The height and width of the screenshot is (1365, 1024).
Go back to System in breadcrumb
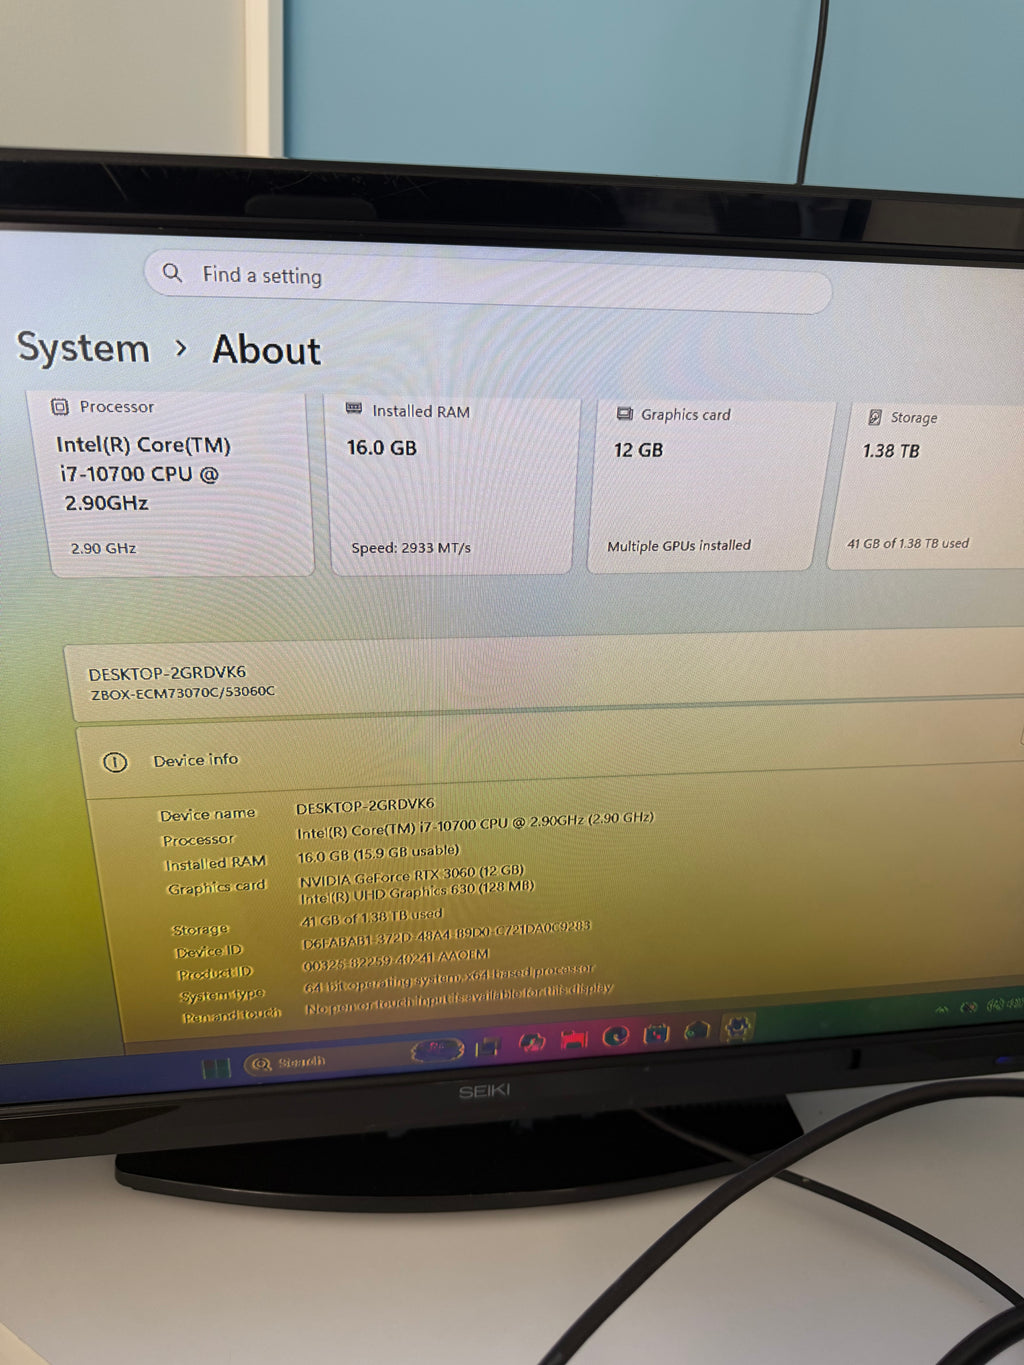[83, 348]
